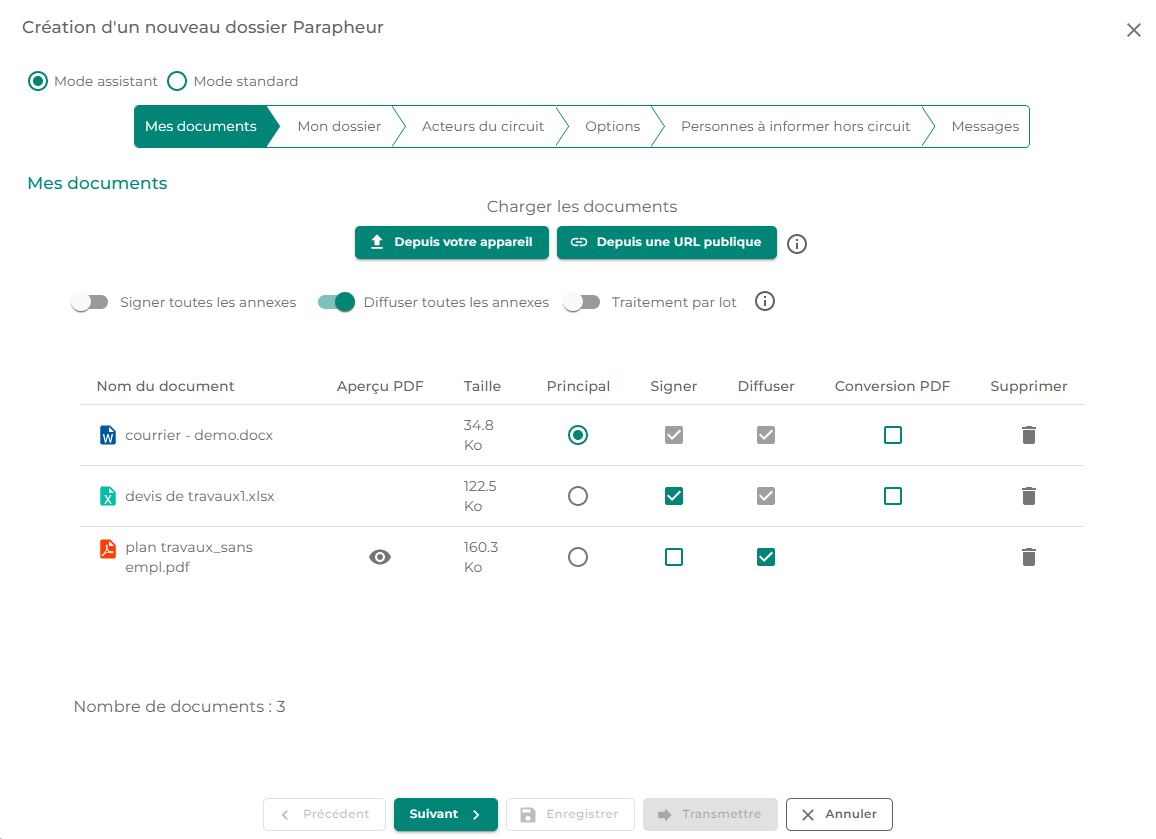Click the Excel icon beside devis de travaux1.xlsx
The height and width of the screenshot is (839, 1156).
click(108, 496)
